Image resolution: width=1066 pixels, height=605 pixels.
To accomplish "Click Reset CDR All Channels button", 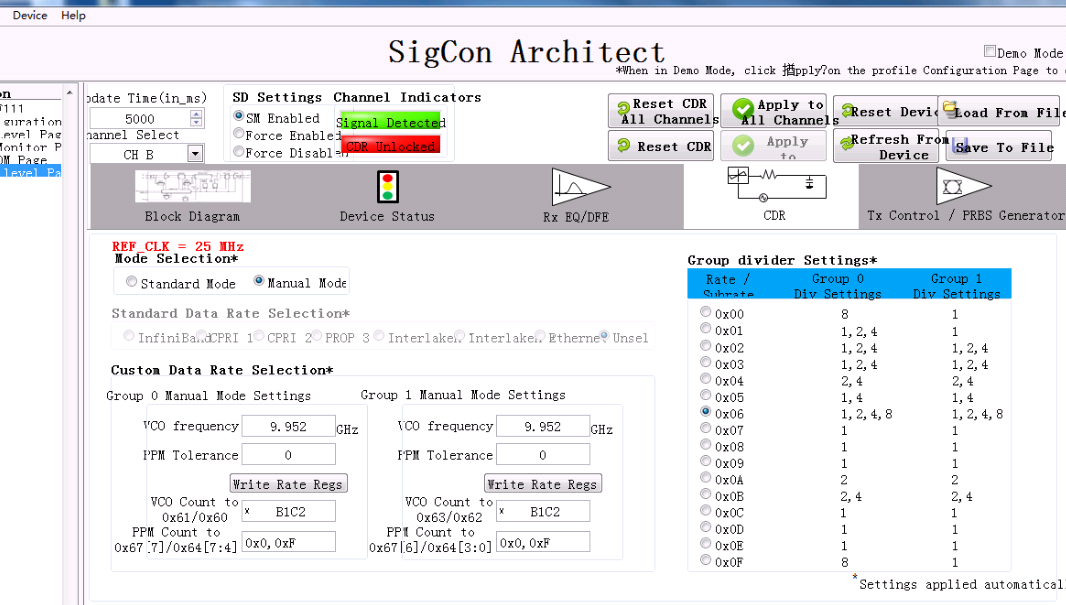I will point(661,111).
